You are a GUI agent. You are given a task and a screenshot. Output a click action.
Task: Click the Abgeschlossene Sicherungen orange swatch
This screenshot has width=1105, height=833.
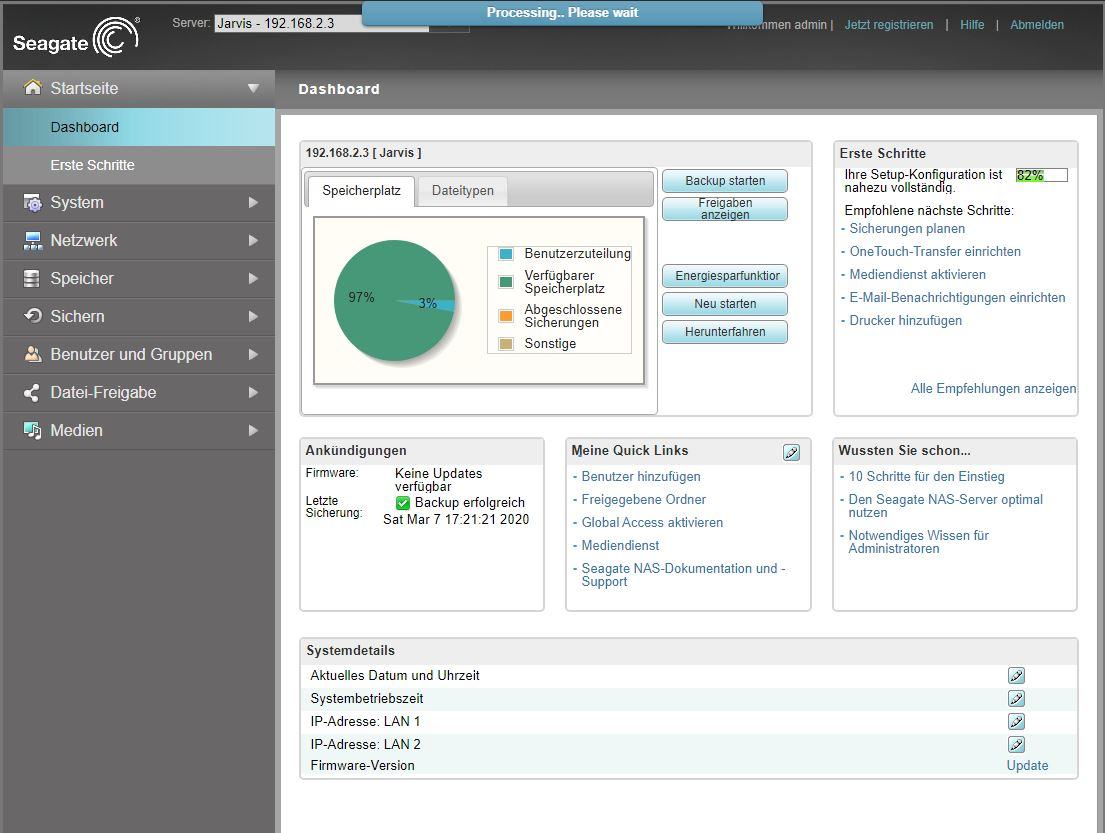506,316
